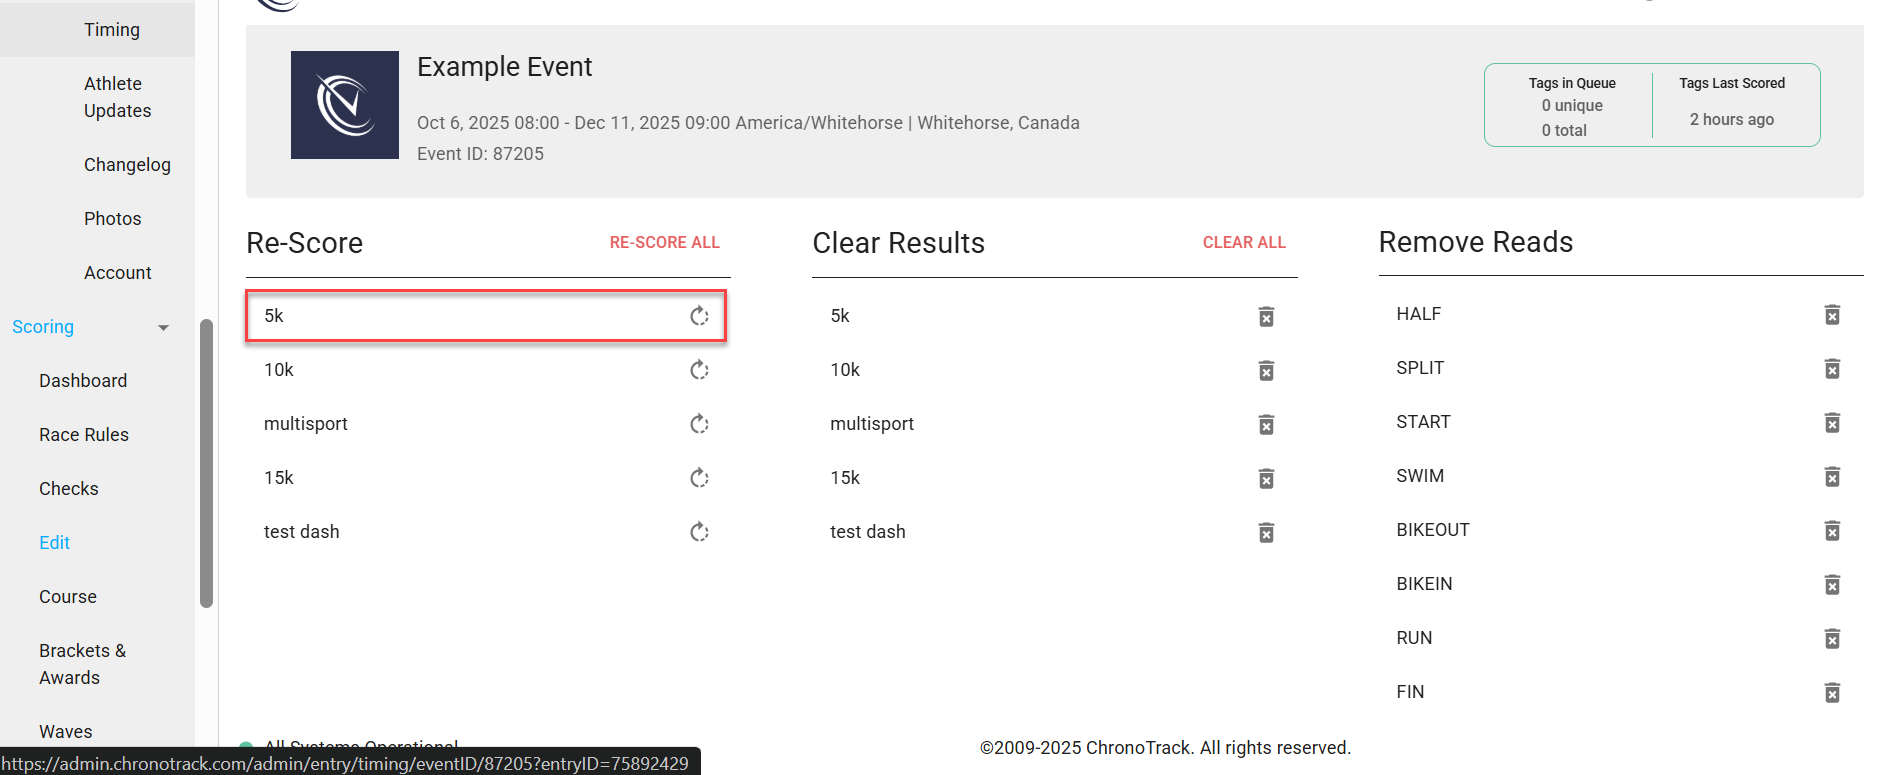Clear 5k results with the trash icon

click(x=1266, y=317)
